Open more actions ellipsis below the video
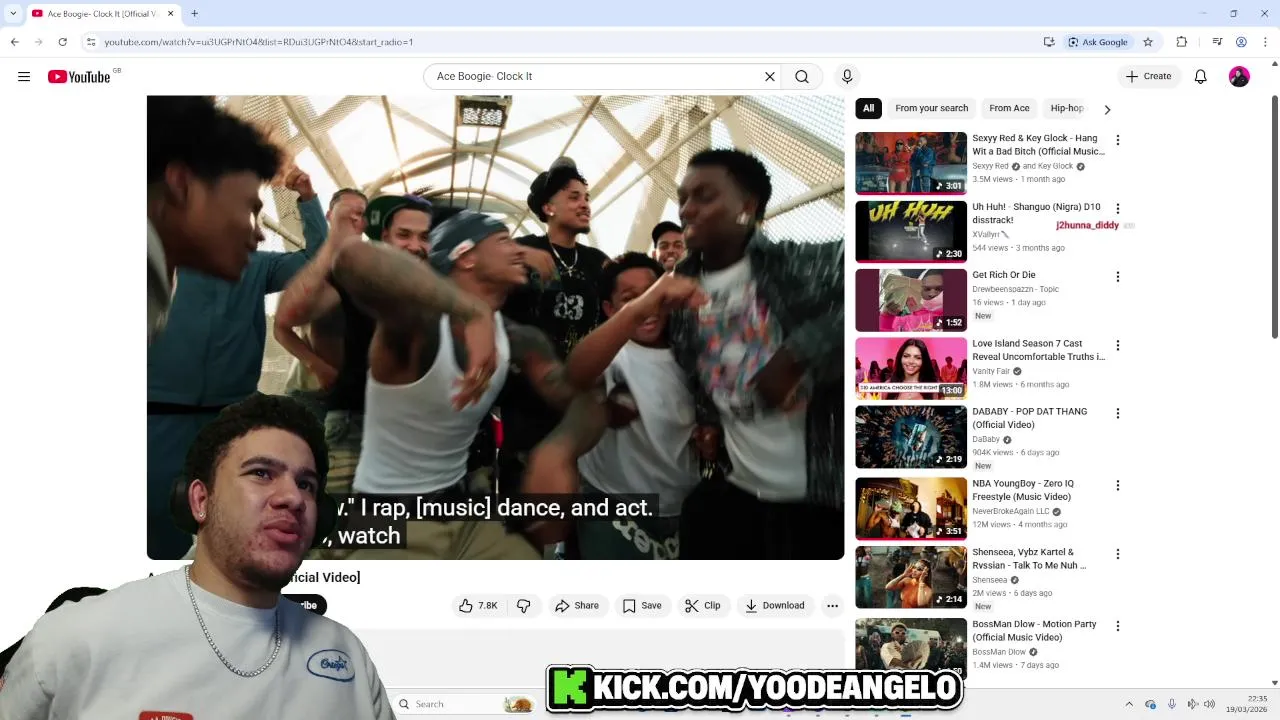Screen dimensions: 1280x720 pyautogui.click(x=832, y=605)
